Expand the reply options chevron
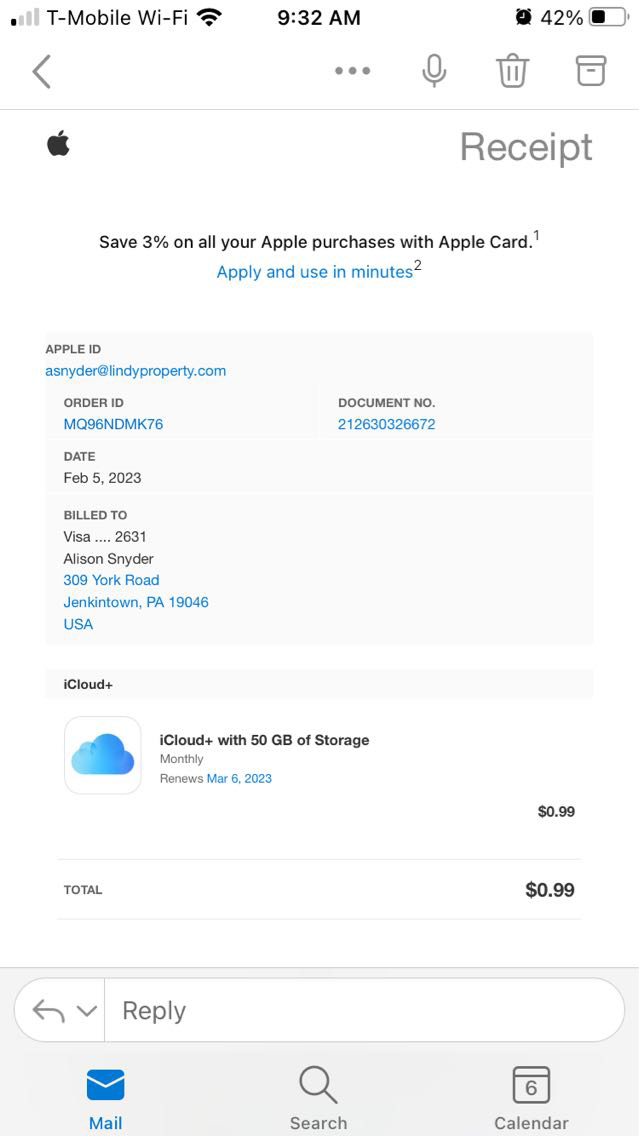The image size is (639, 1136). coord(87,1011)
